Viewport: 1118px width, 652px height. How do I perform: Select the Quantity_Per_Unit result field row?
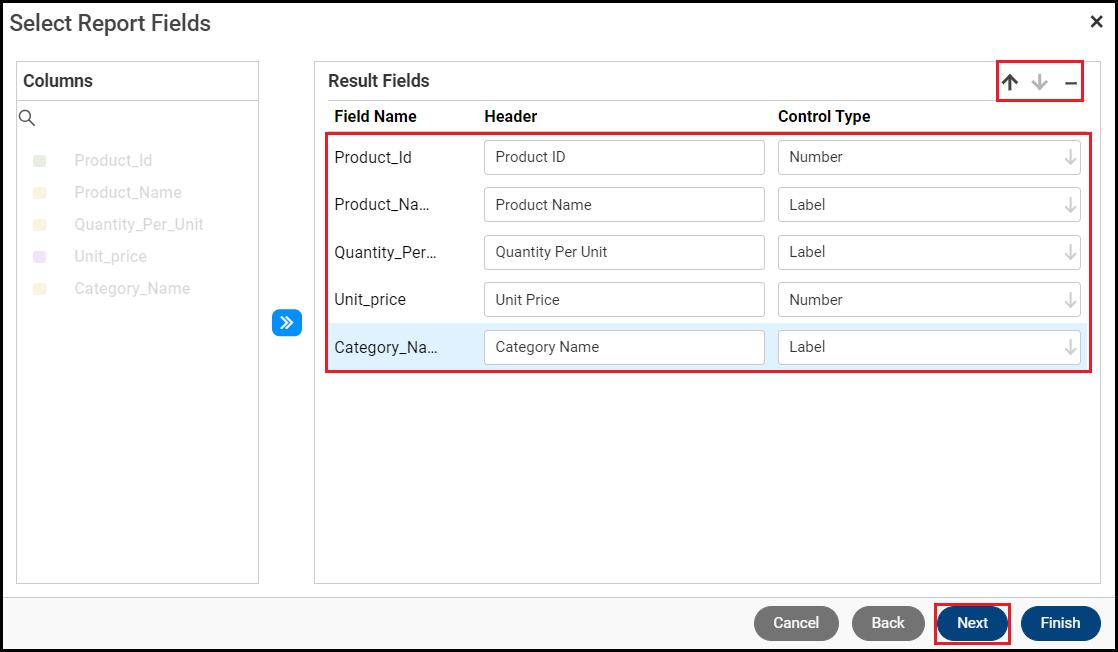(x=386, y=252)
